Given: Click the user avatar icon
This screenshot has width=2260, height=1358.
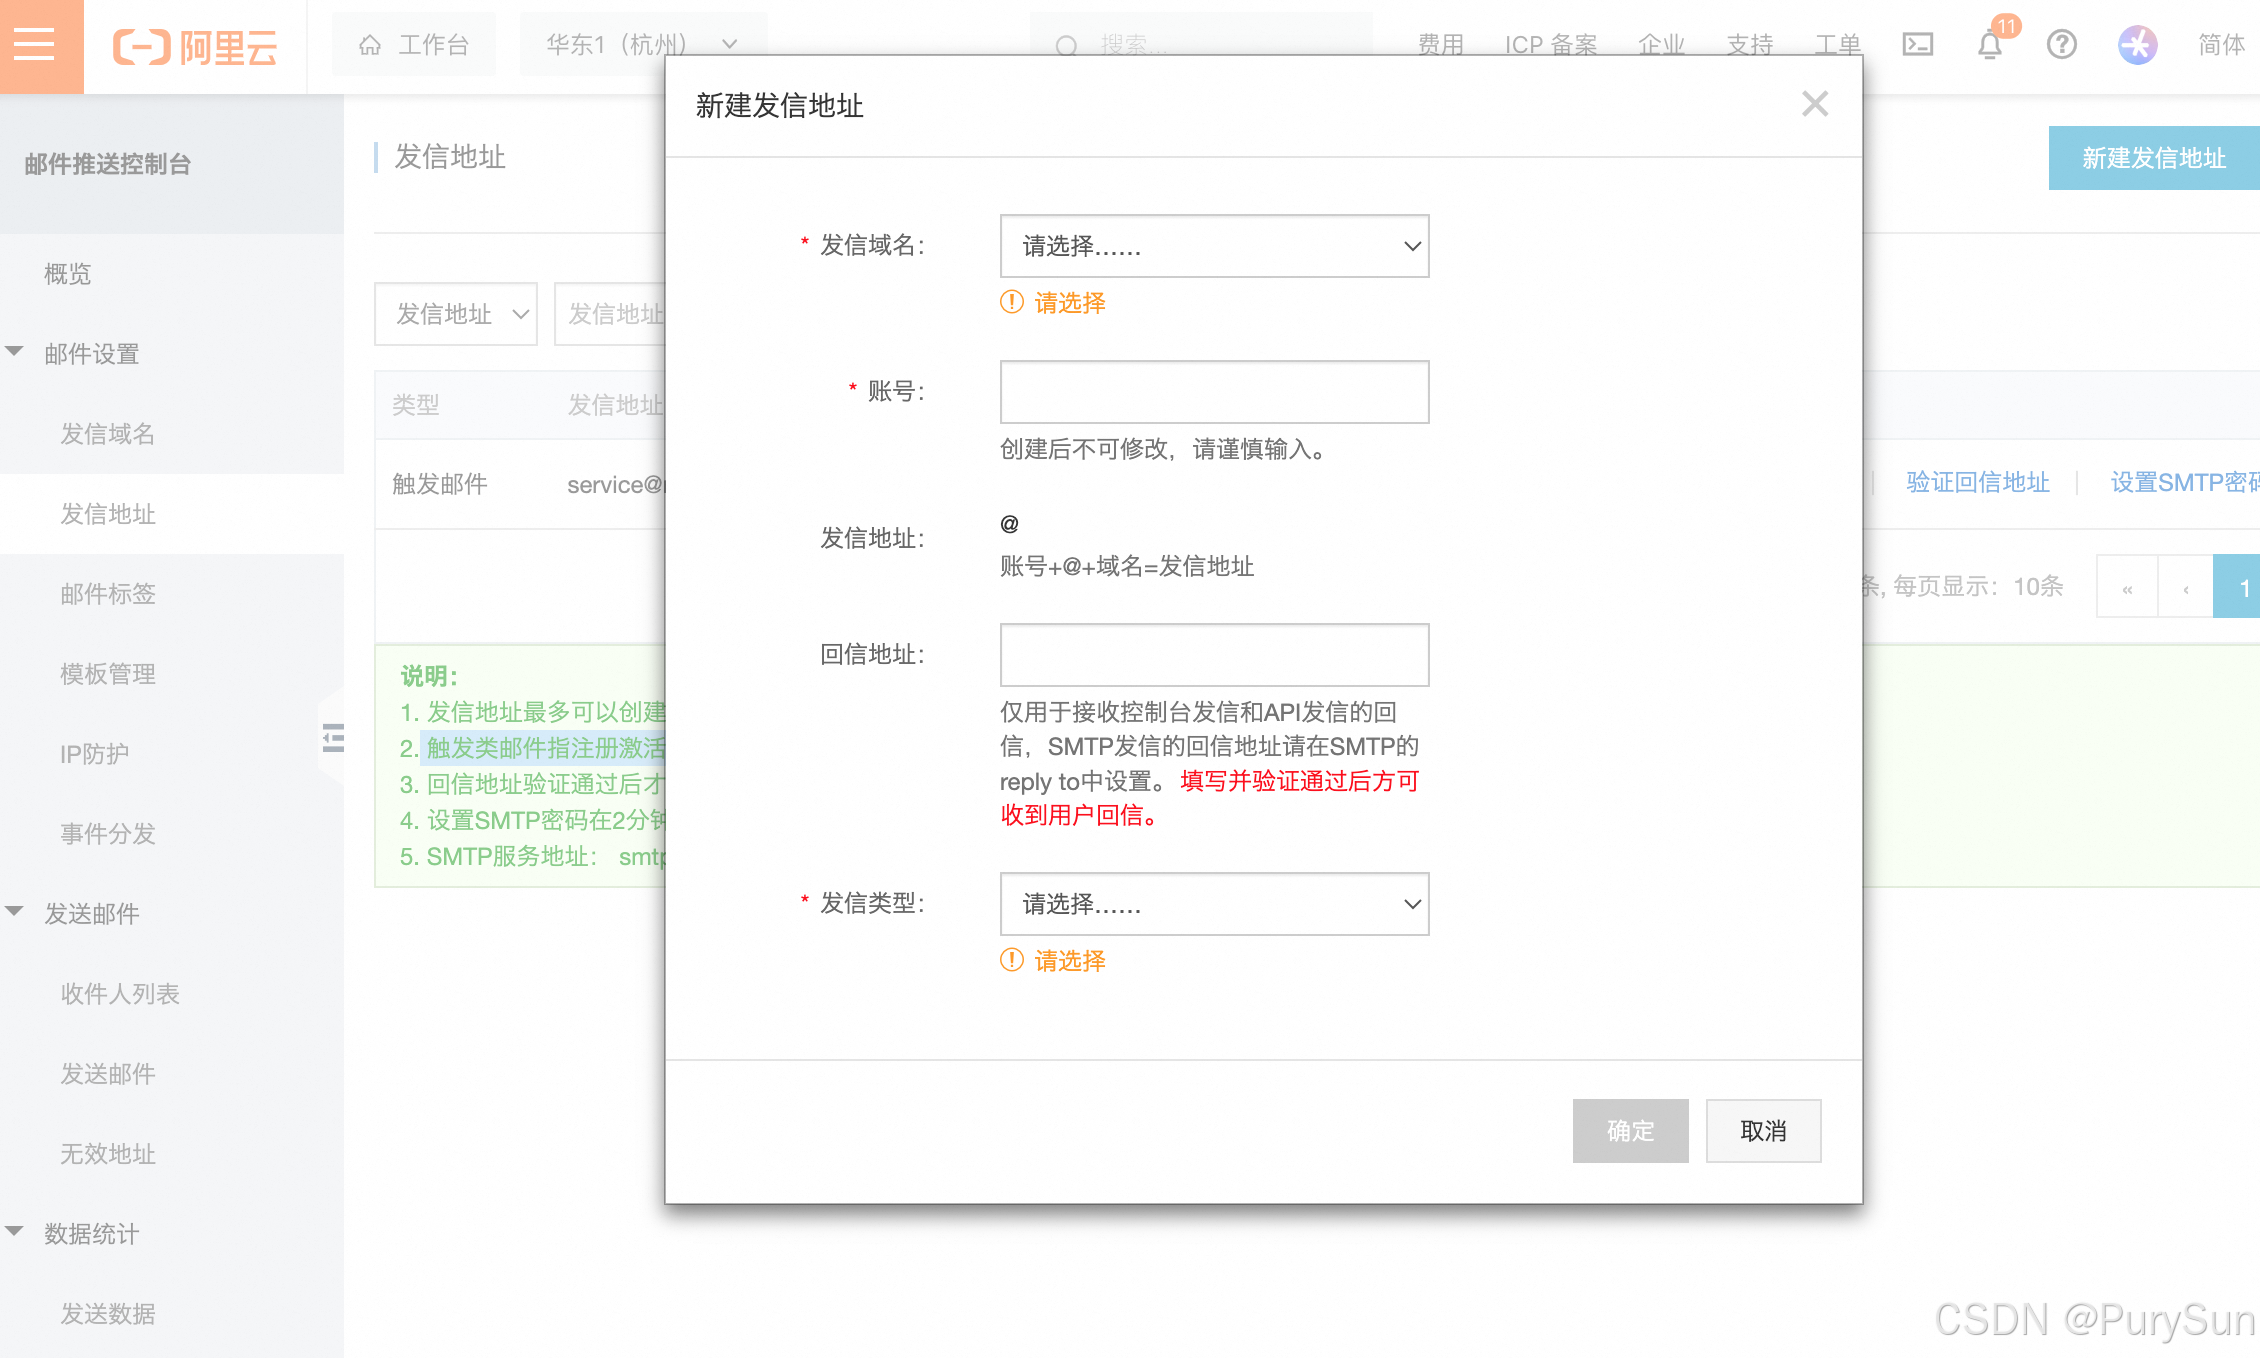Looking at the screenshot, I should coord(2137,44).
